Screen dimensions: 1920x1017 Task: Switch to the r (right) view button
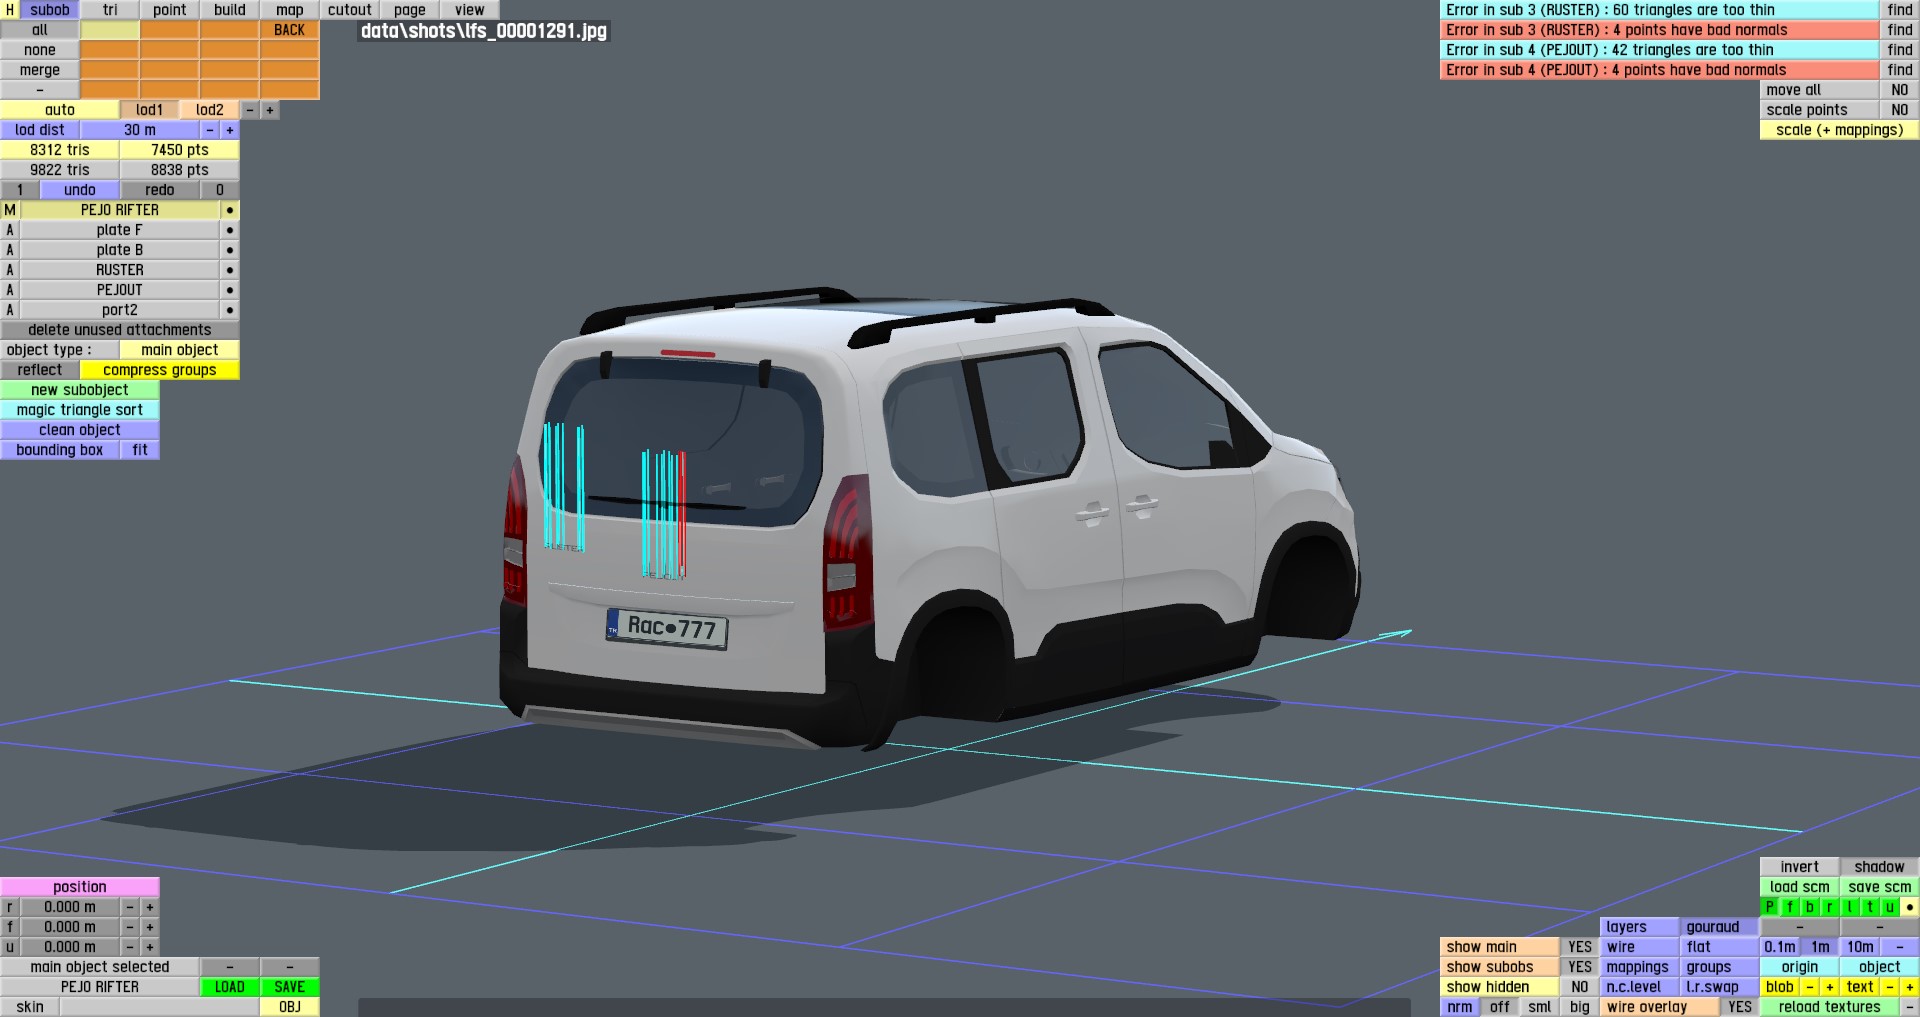(1829, 907)
